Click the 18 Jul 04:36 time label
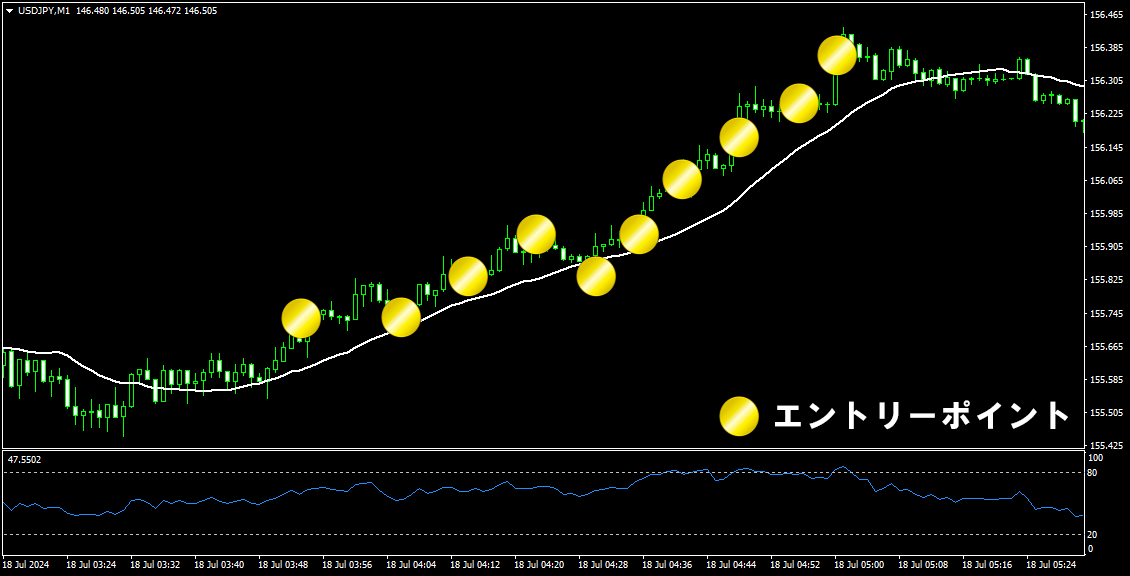Screen dimensions: 1130x576 668,564
